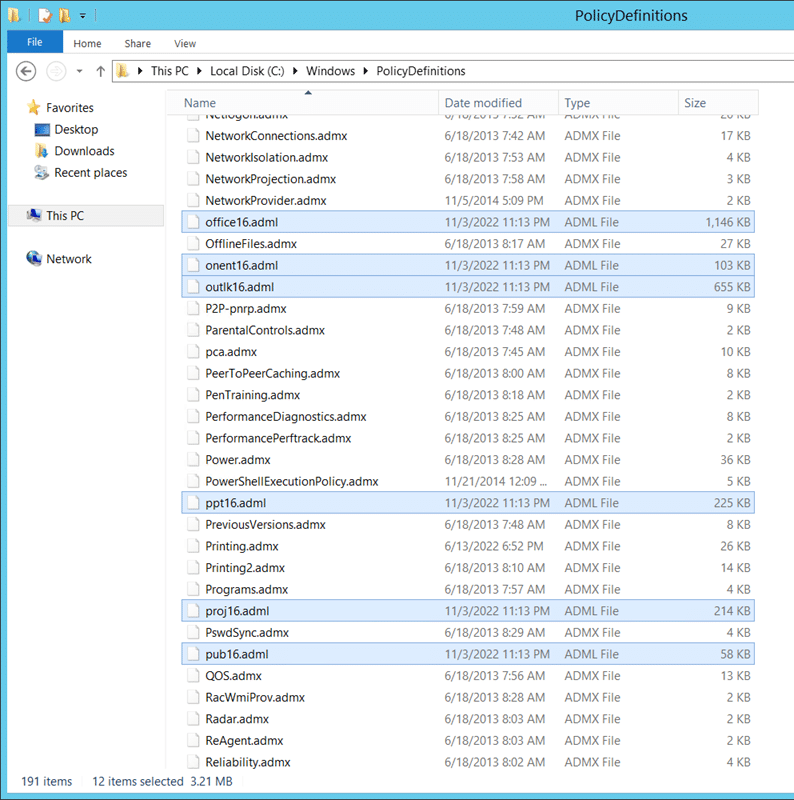Select This PC in navigation pane
The height and width of the screenshot is (800, 794).
pyautogui.click(x=65, y=216)
